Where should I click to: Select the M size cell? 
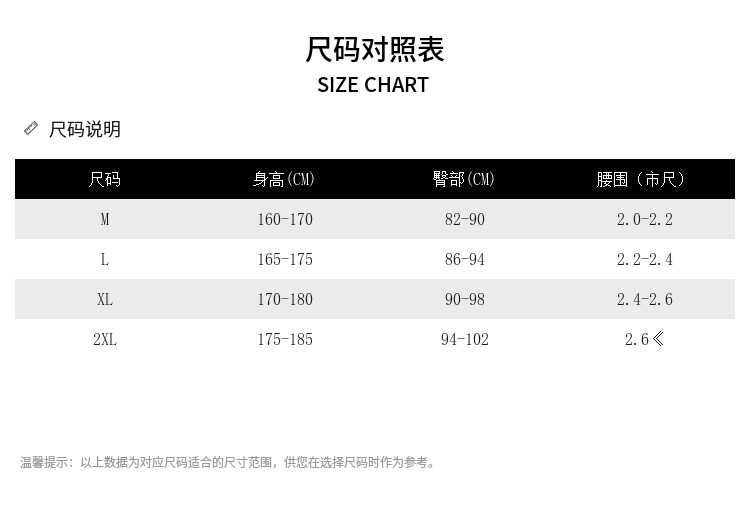tap(104, 220)
